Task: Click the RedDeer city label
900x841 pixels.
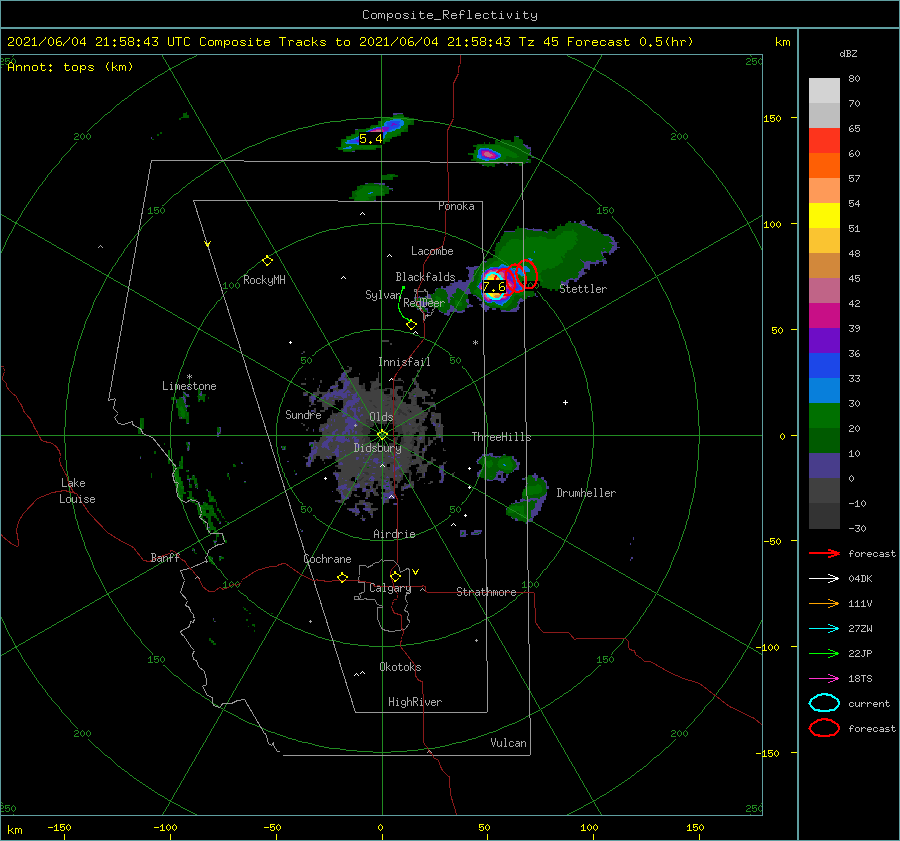Action: click(424, 303)
